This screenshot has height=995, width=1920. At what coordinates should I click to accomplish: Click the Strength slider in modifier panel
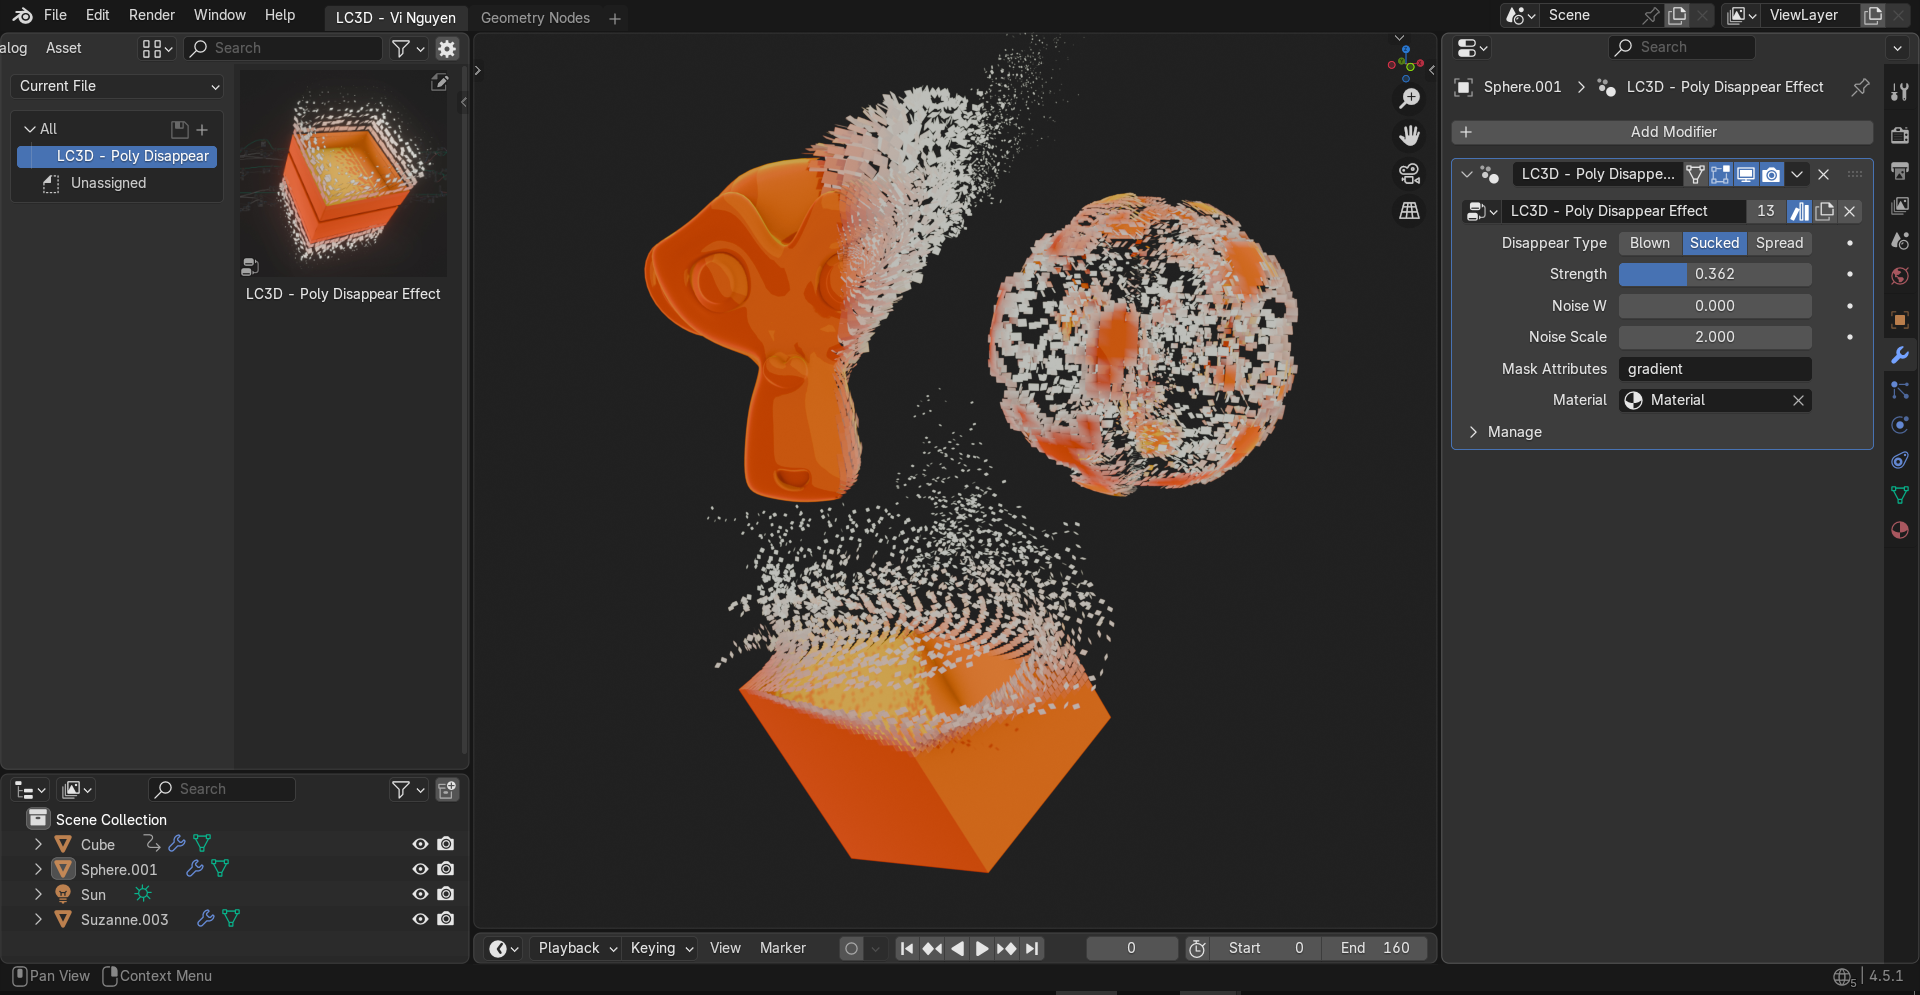1715,274
